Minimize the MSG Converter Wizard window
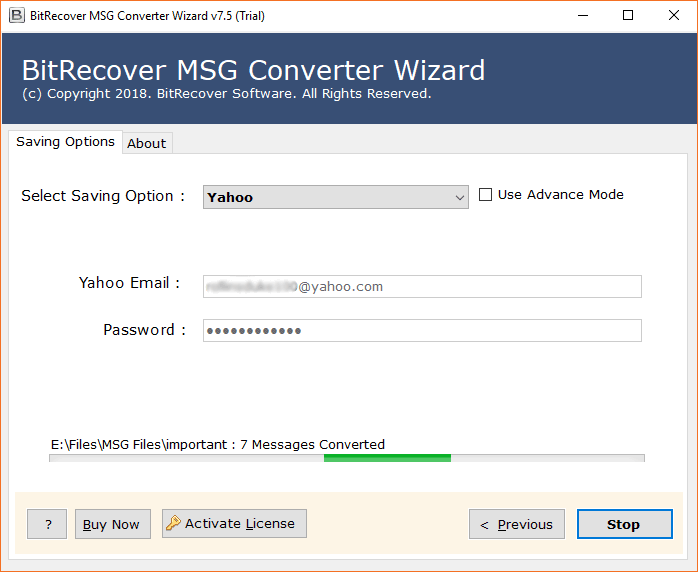Viewport: 698px width, 572px height. click(x=583, y=16)
